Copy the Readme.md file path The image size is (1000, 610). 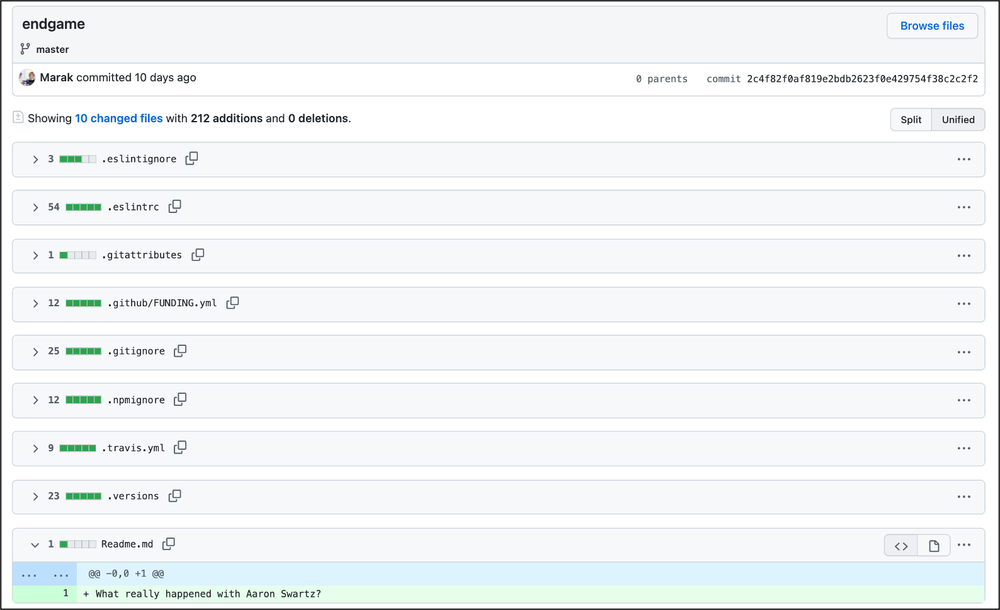pyautogui.click(x=169, y=544)
